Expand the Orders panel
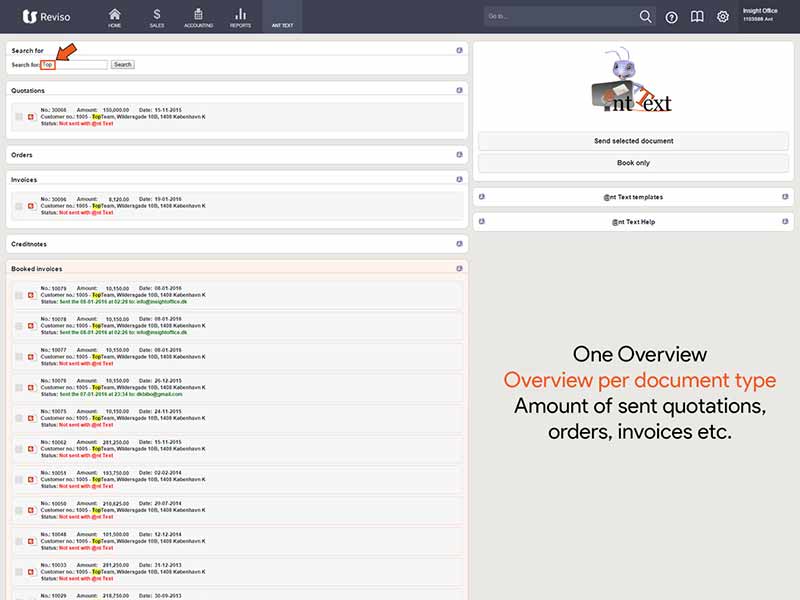 [x=459, y=155]
